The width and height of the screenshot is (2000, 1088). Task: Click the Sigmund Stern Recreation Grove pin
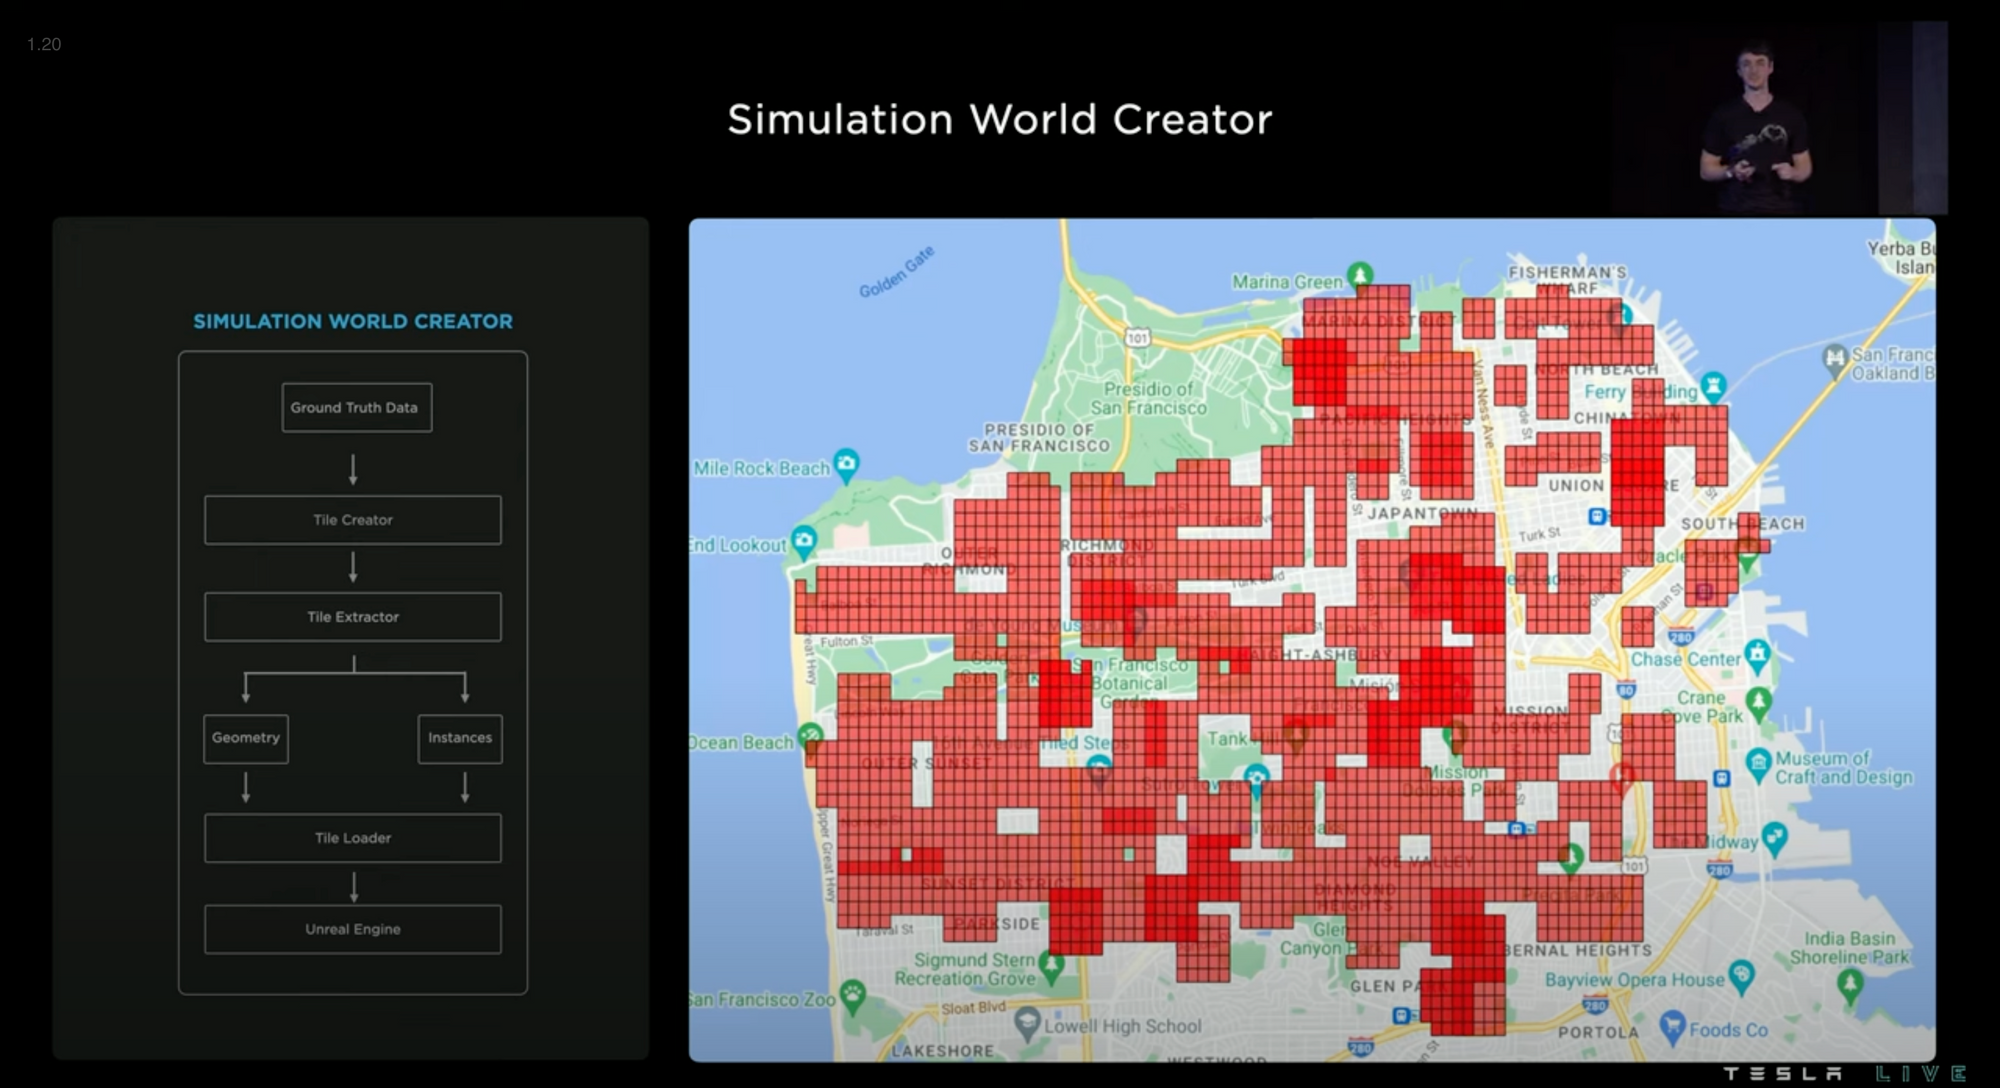tap(1050, 965)
